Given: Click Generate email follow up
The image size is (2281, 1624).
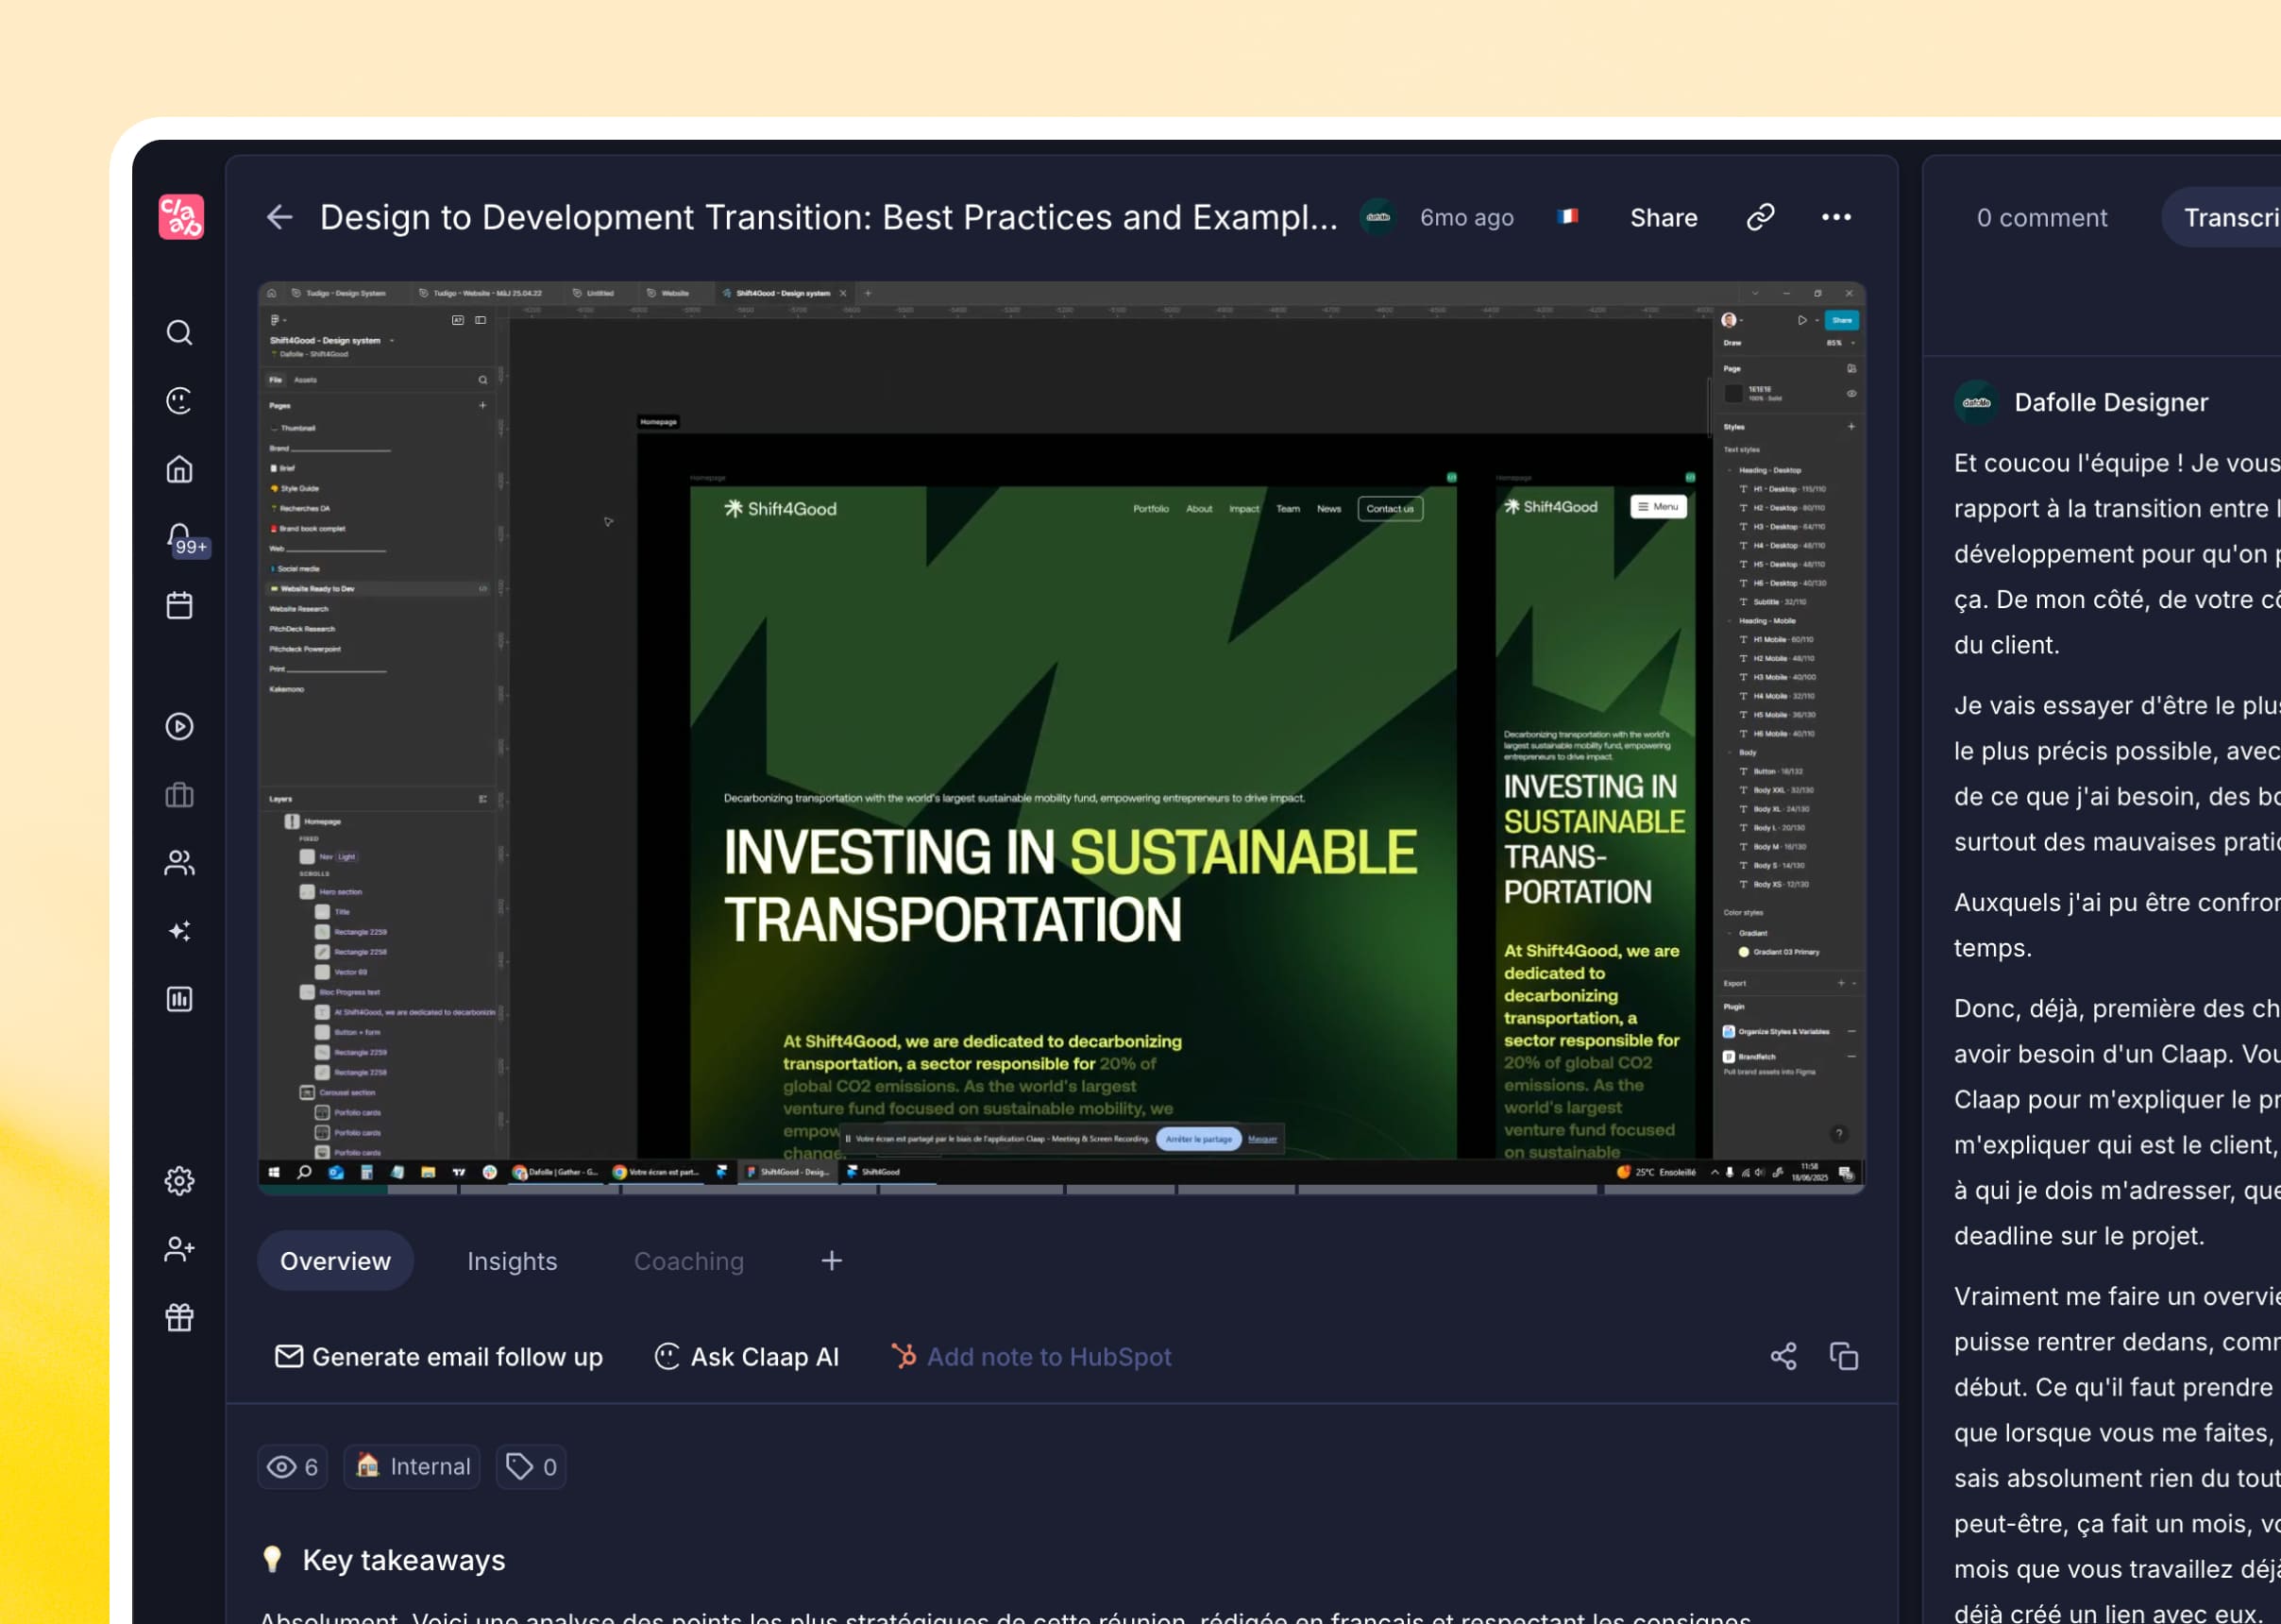Looking at the screenshot, I should tap(439, 1357).
